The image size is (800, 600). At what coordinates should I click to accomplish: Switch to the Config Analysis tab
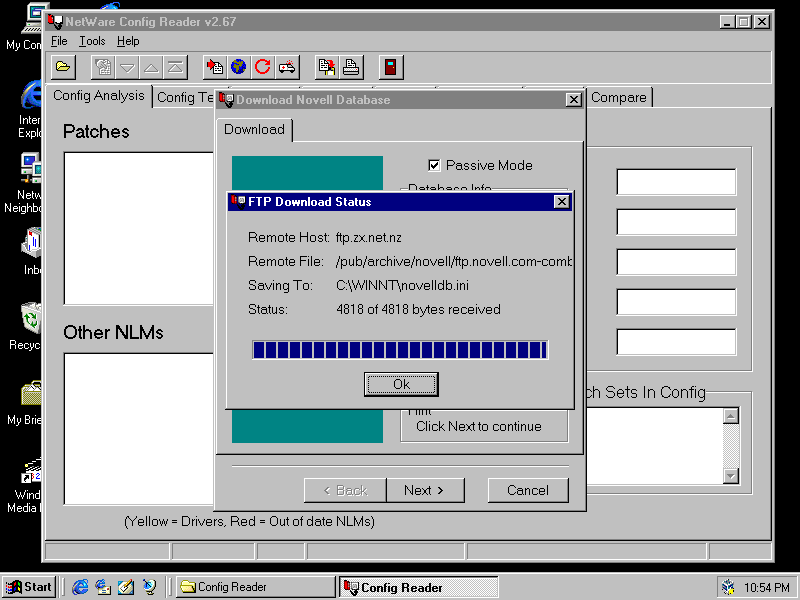[x=99, y=96]
